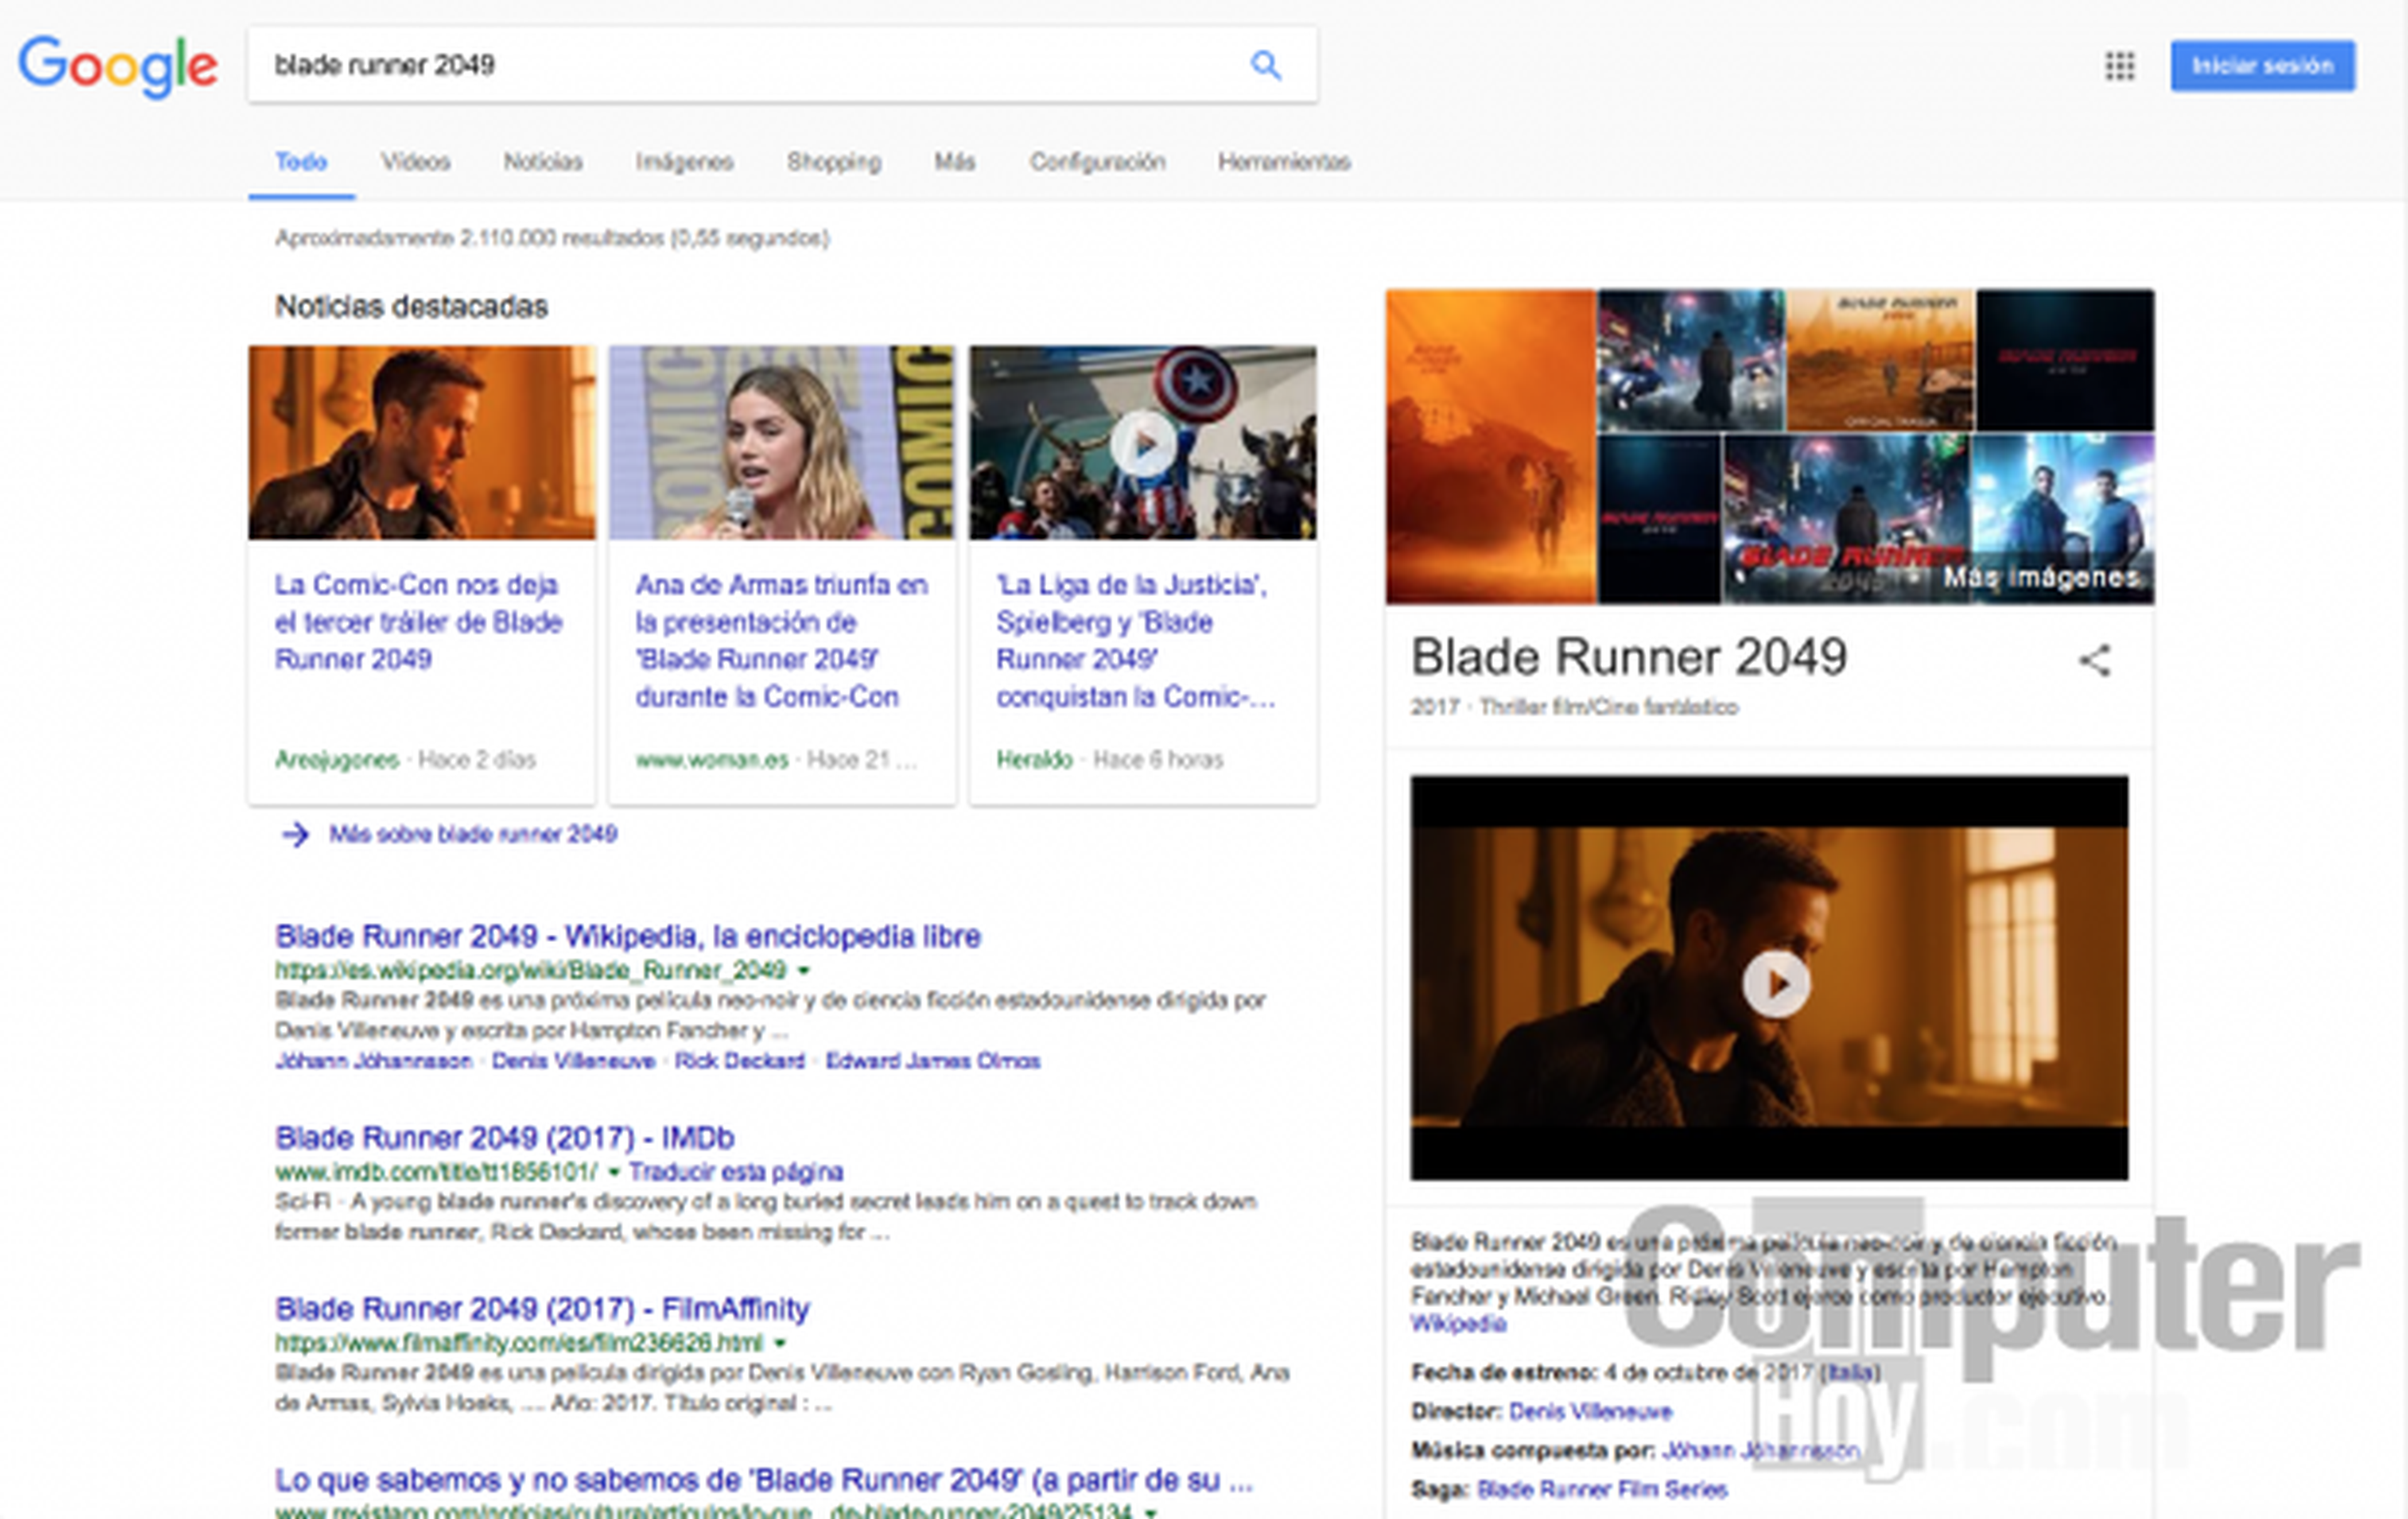Image resolution: width=2408 pixels, height=1519 pixels.
Task: Play the Comic-Con news video thumbnail
Action: pos(1142,442)
